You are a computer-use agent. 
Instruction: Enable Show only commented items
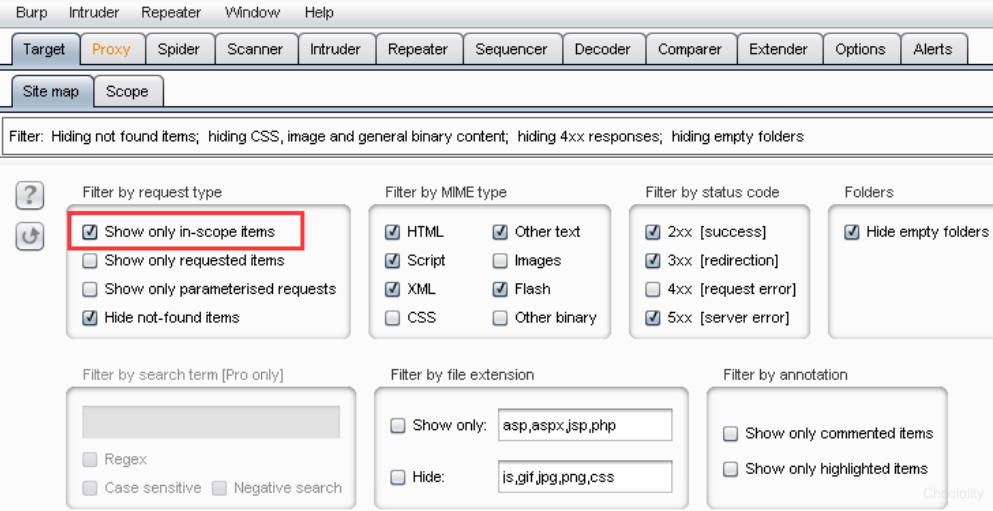731,434
